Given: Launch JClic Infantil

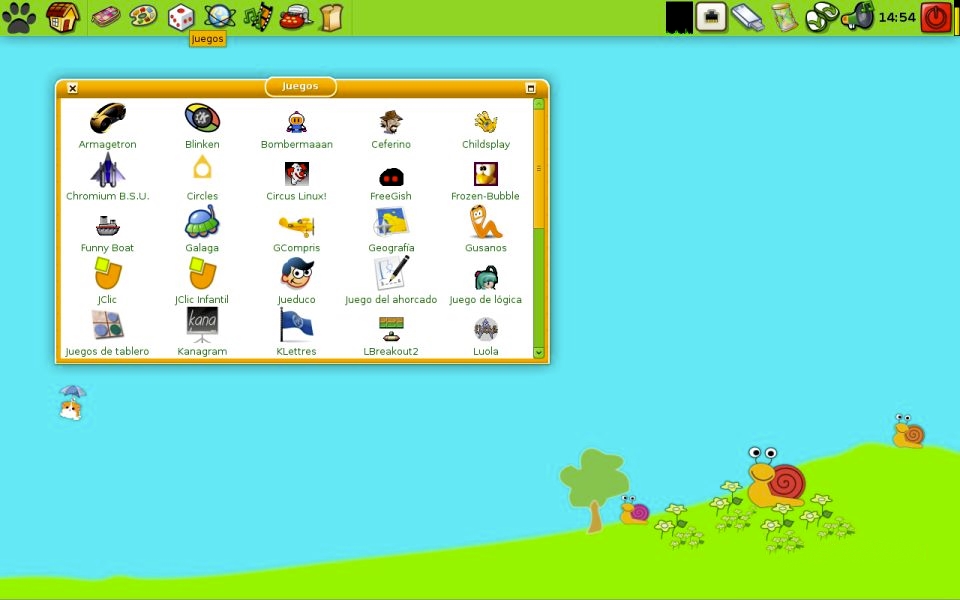Looking at the screenshot, I should [202, 273].
